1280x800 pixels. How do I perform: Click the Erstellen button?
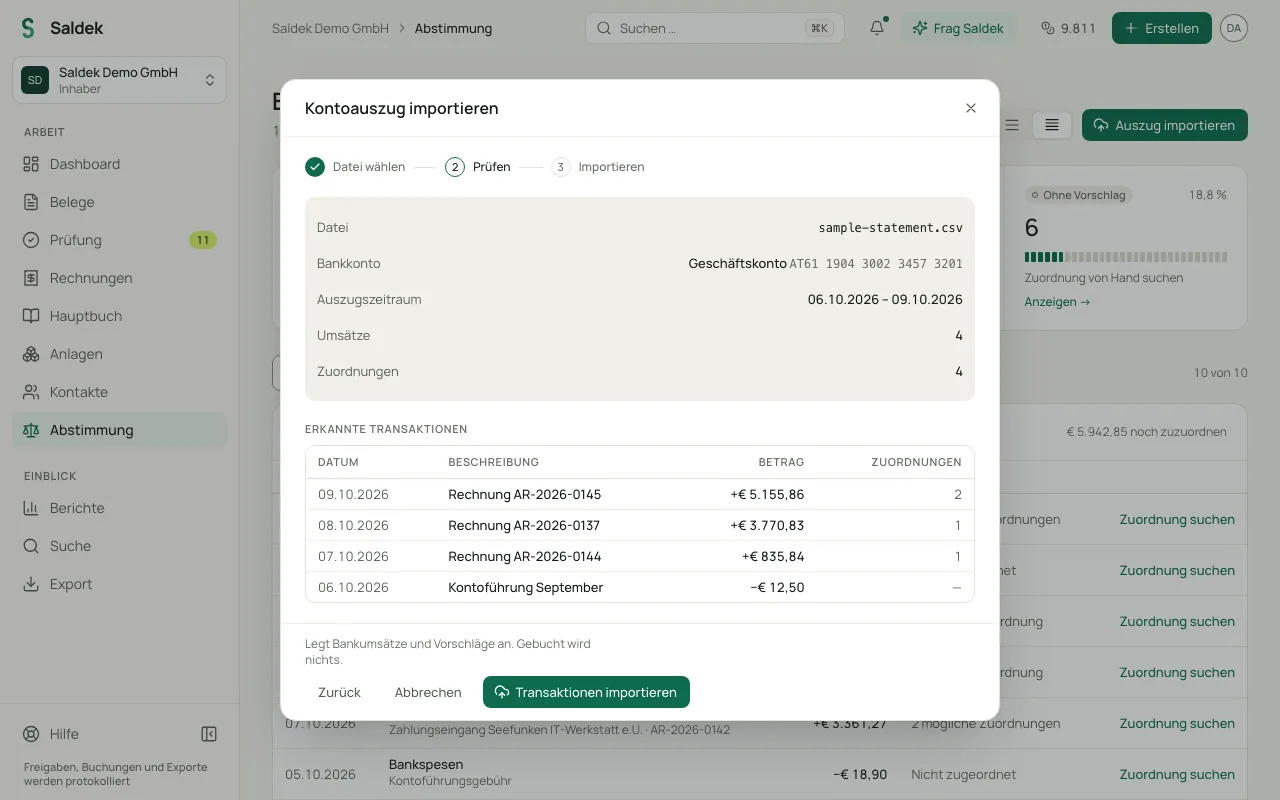[1162, 28]
